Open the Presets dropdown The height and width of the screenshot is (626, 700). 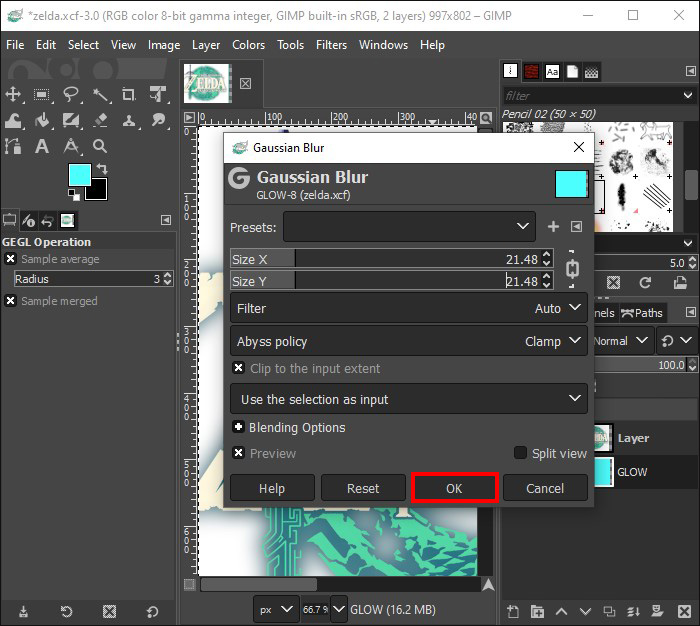tap(409, 227)
